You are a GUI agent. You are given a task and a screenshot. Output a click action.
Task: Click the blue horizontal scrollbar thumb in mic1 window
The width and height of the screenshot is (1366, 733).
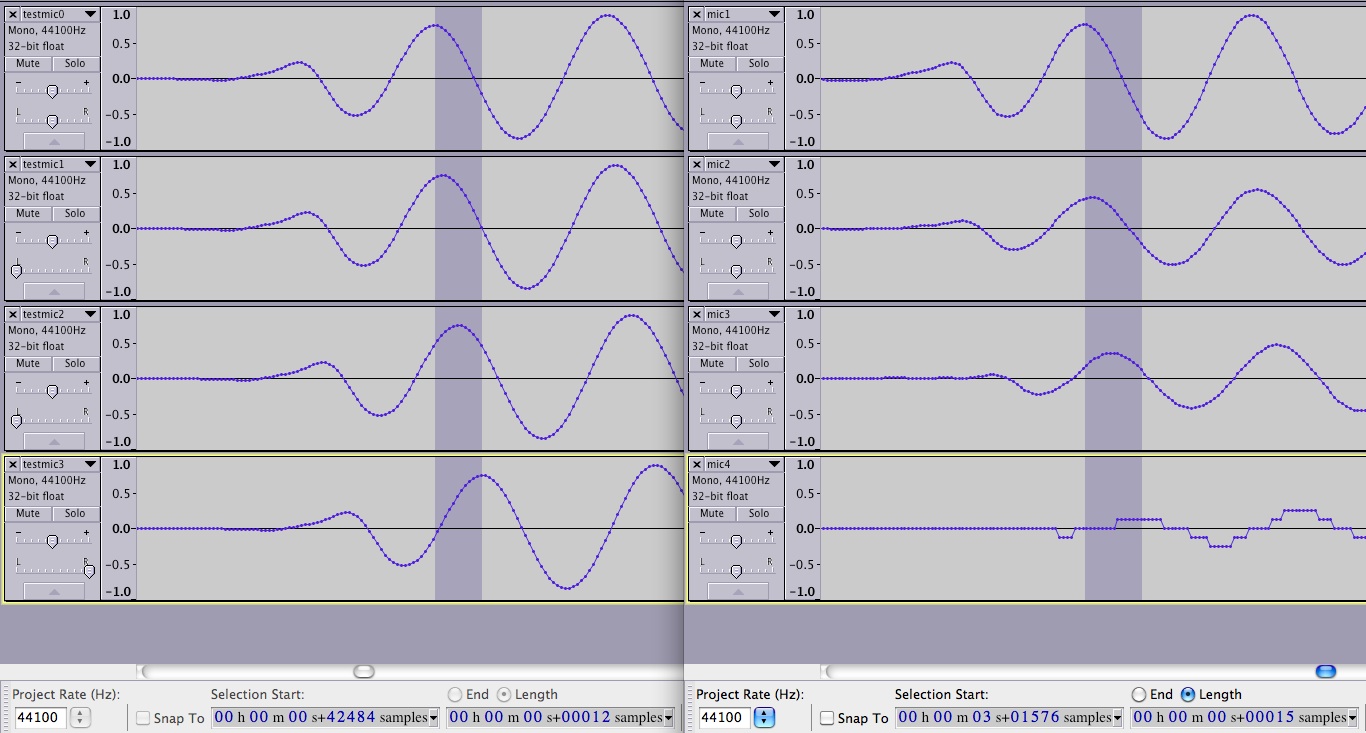[x=1326, y=671]
